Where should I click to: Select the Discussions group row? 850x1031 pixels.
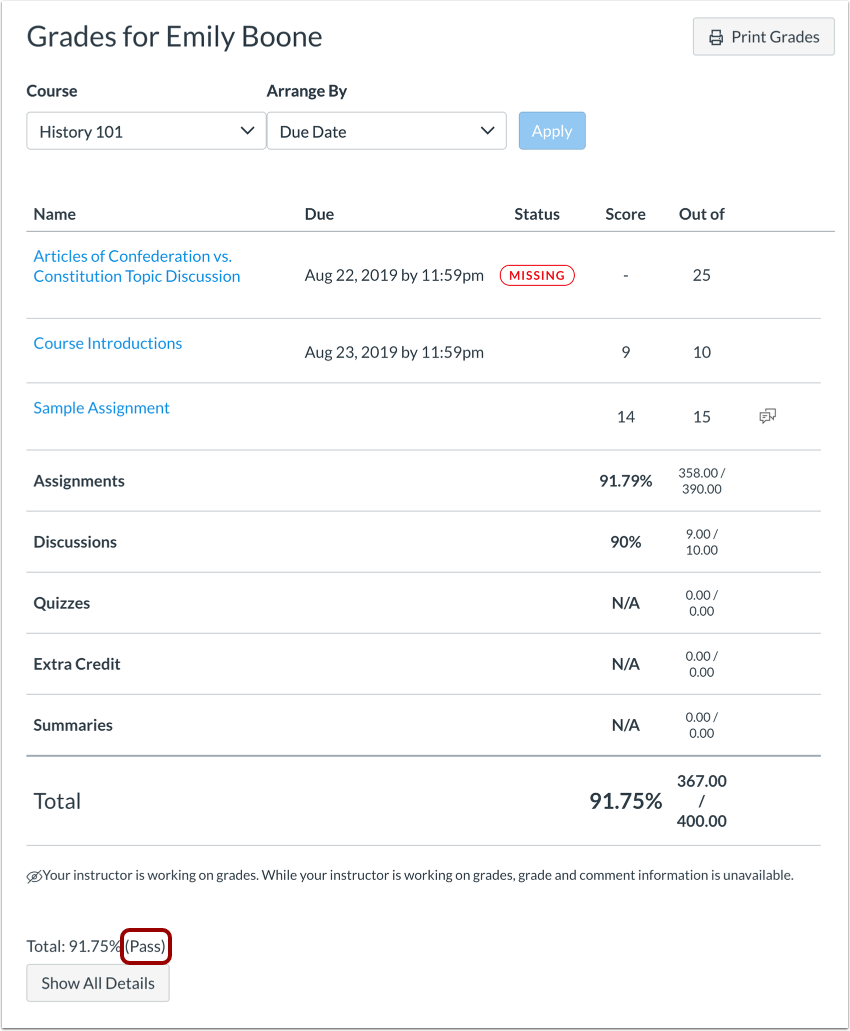[x=75, y=542]
